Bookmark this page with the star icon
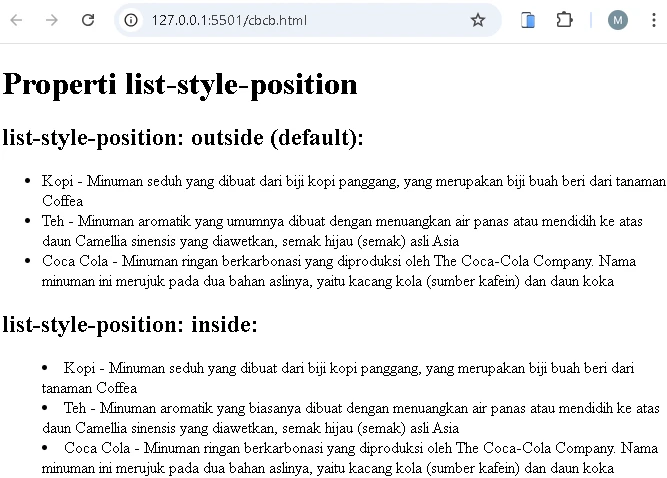This screenshot has width=667, height=478. click(478, 20)
